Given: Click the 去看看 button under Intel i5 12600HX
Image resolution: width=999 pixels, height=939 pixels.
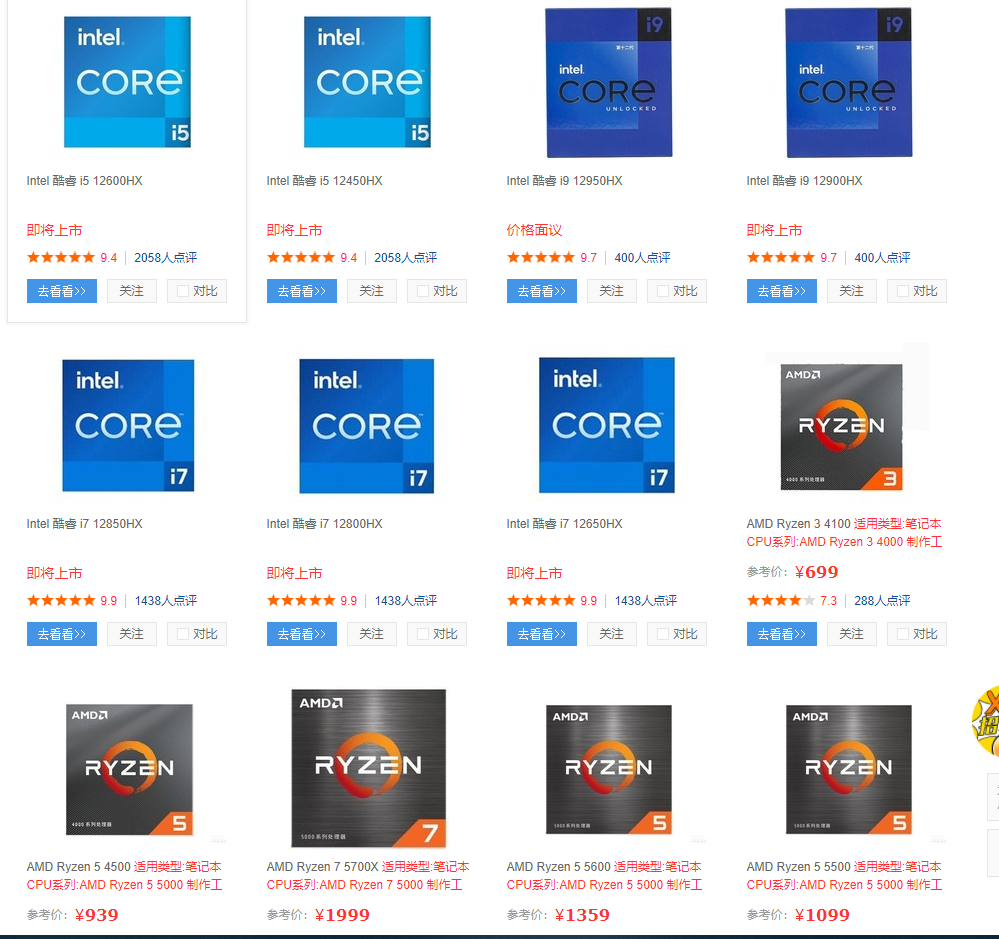Looking at the screenshot, I should (61, 290).
